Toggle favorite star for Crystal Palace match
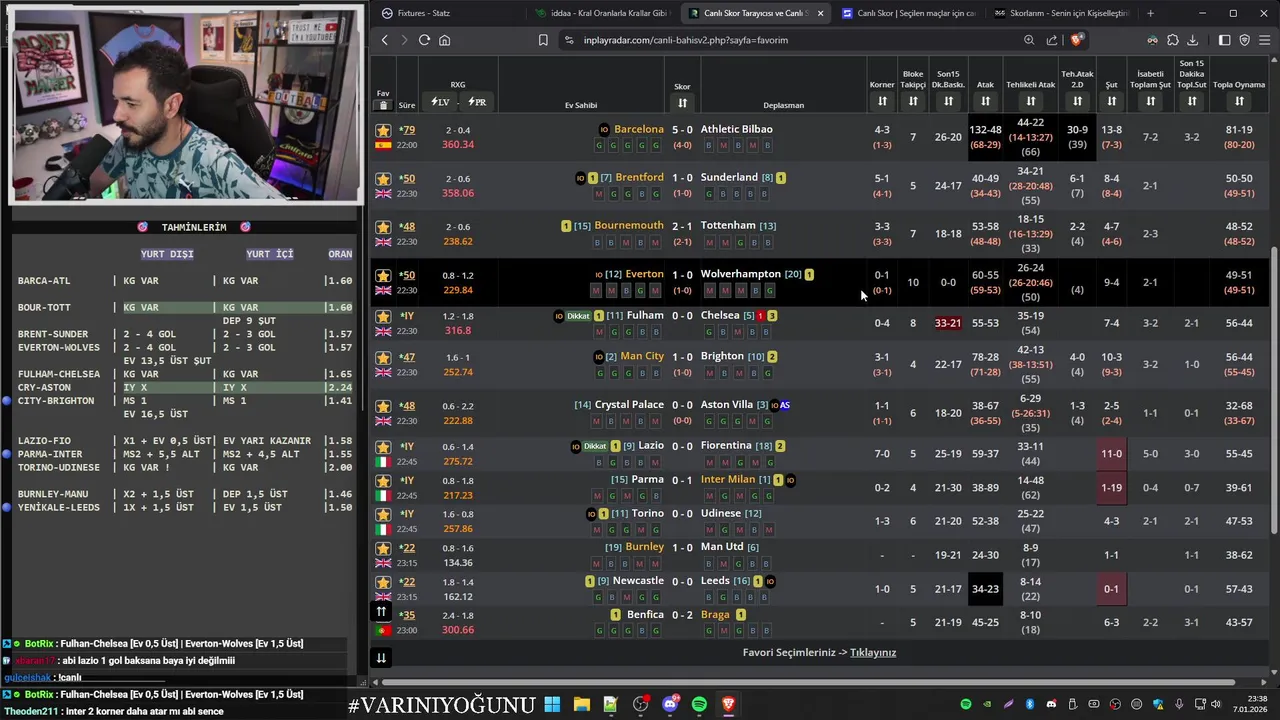Screen dimensions: 1280x720 click(x=383, y=406)
